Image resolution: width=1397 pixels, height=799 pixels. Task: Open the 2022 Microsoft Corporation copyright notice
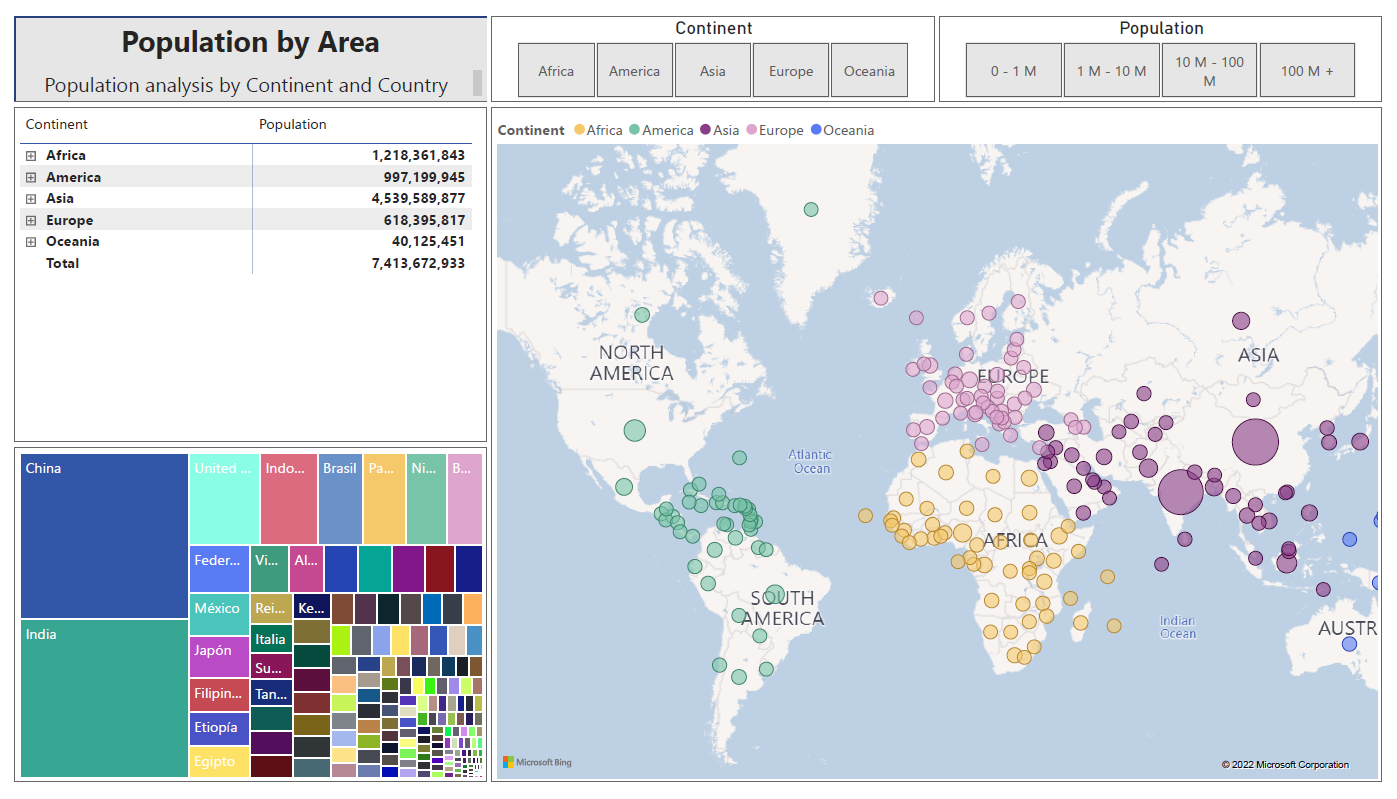pos(1287,764)
